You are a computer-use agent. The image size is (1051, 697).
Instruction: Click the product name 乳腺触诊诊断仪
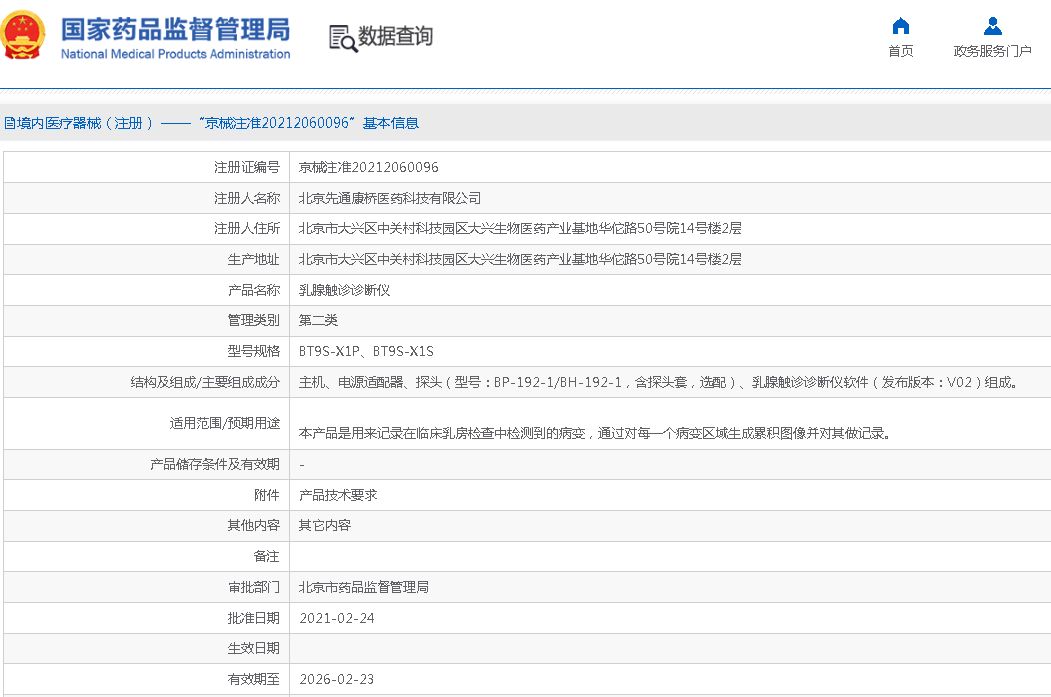[x=344, y=290]
